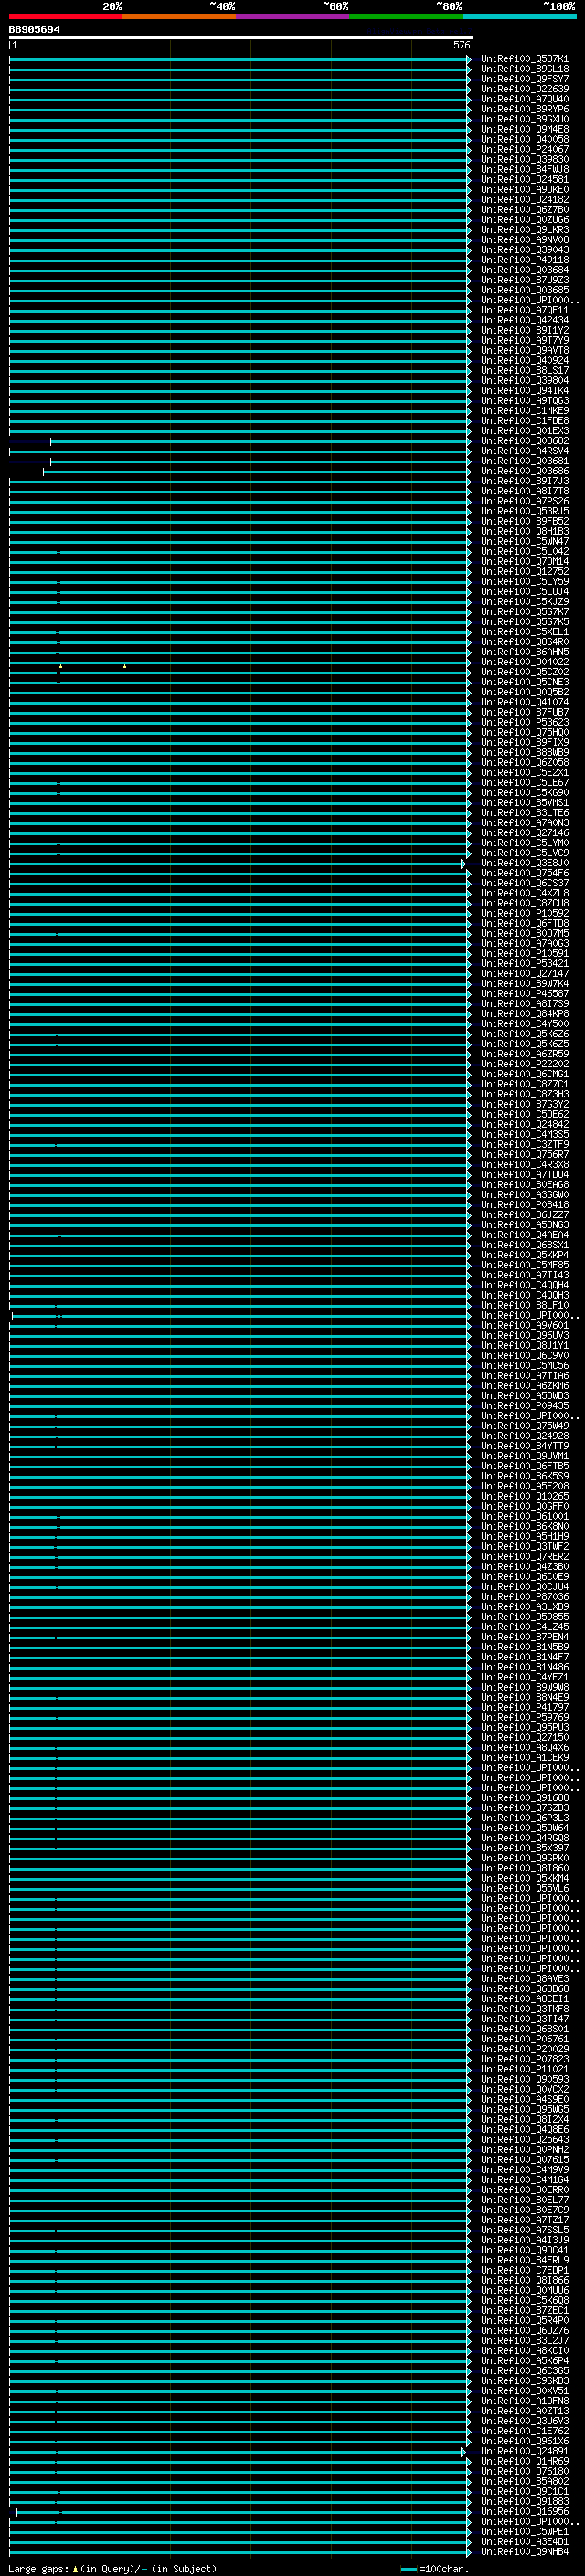Click the white query sequence bar
The image size is (585, 2576).
241,38
